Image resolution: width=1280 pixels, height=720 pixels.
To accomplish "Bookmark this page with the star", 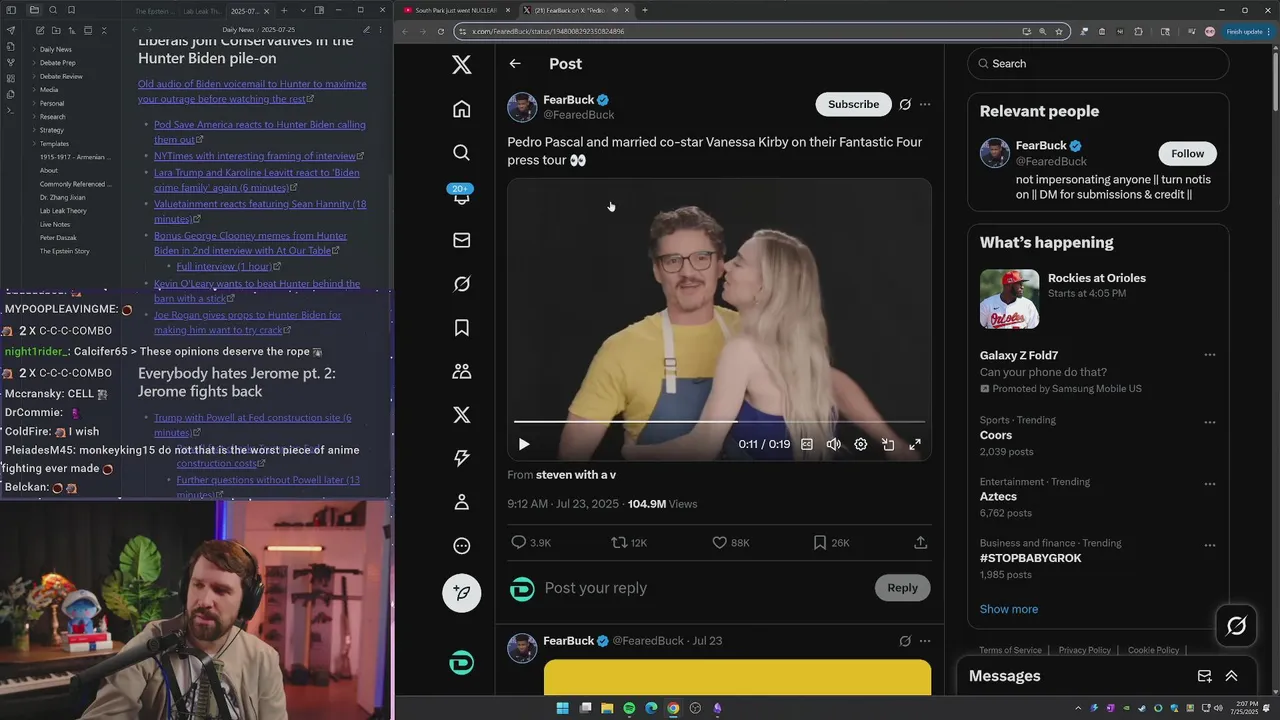I will pos(1059,31).
